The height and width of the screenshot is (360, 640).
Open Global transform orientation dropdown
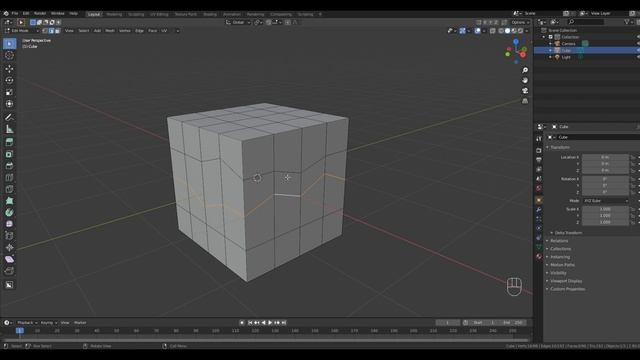tap(238, 22)
